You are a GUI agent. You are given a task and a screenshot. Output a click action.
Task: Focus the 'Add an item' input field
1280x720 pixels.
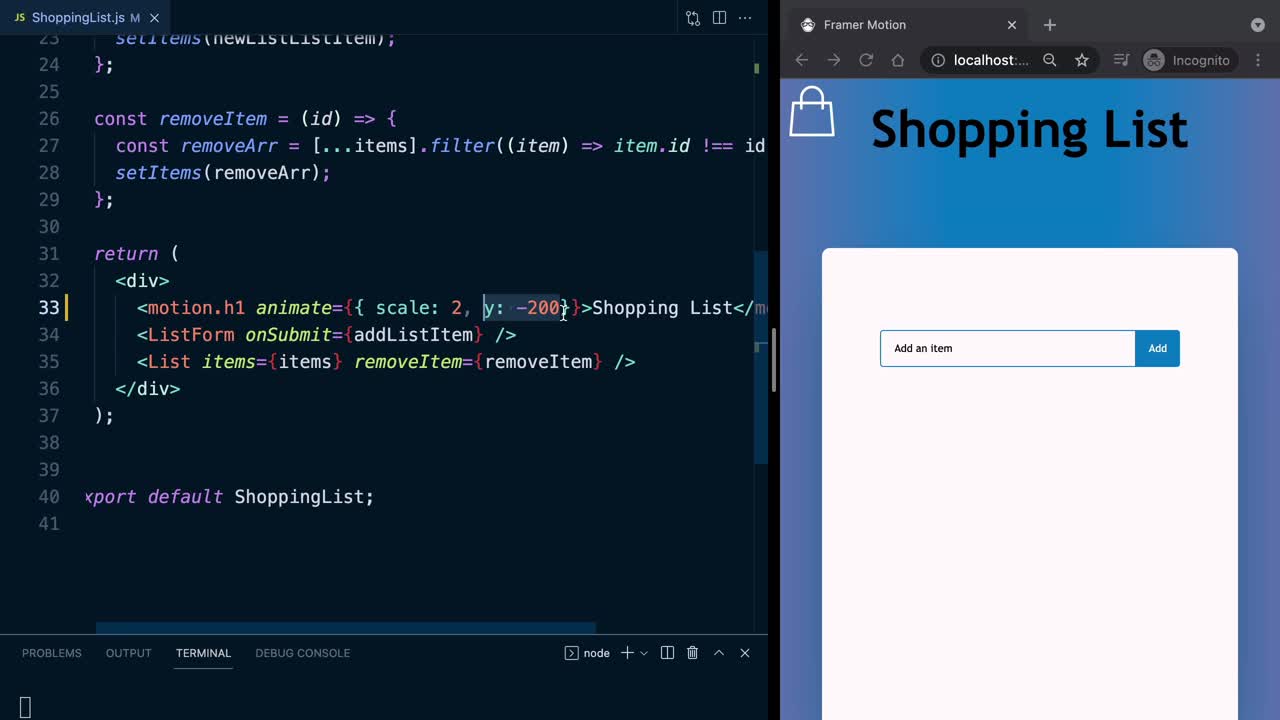(x=1007, y=348)
